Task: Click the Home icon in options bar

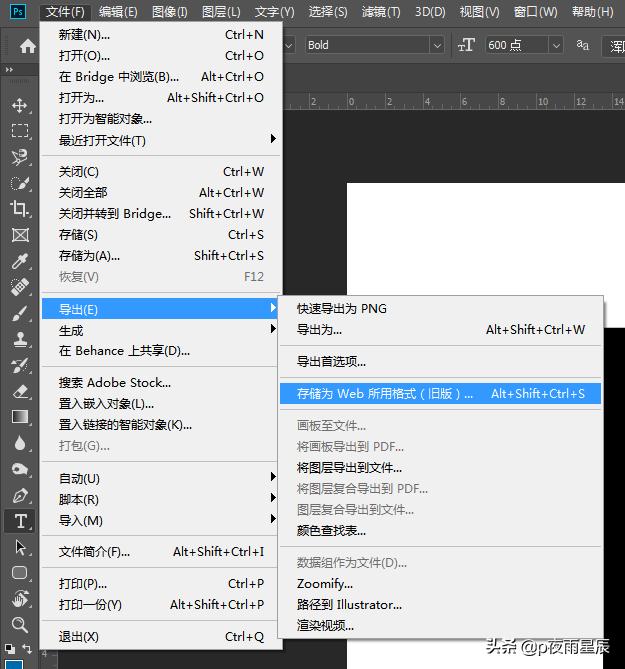Action: click(x=27, y=46)
